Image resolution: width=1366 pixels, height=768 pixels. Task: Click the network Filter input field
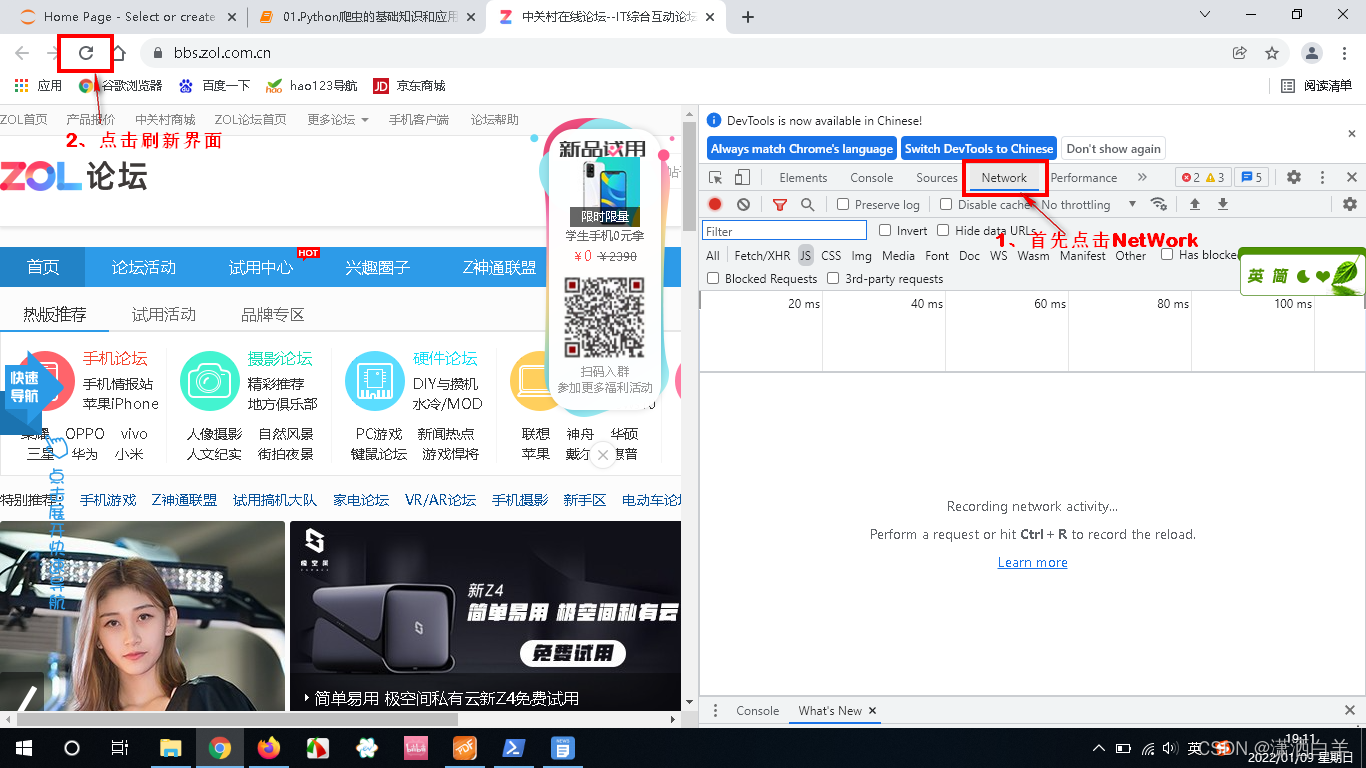[784, 230]
